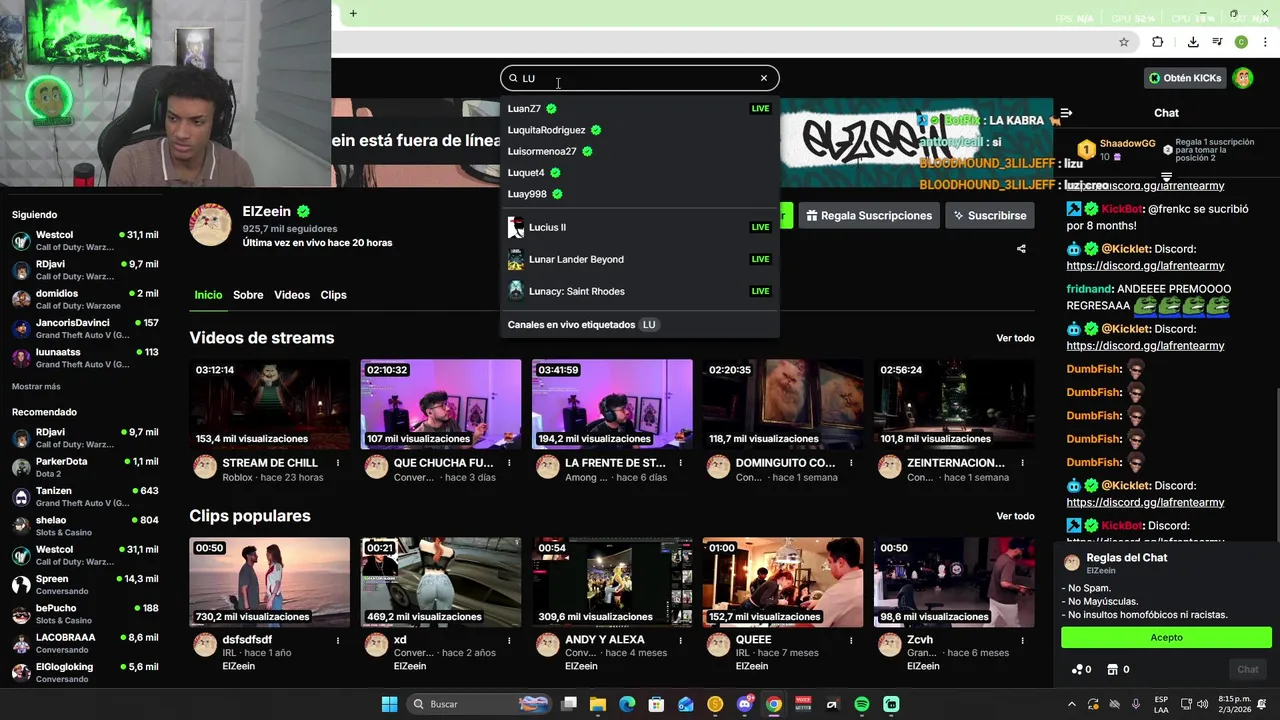
Task: Switch to the Clips tab
Action: [333, 295]
